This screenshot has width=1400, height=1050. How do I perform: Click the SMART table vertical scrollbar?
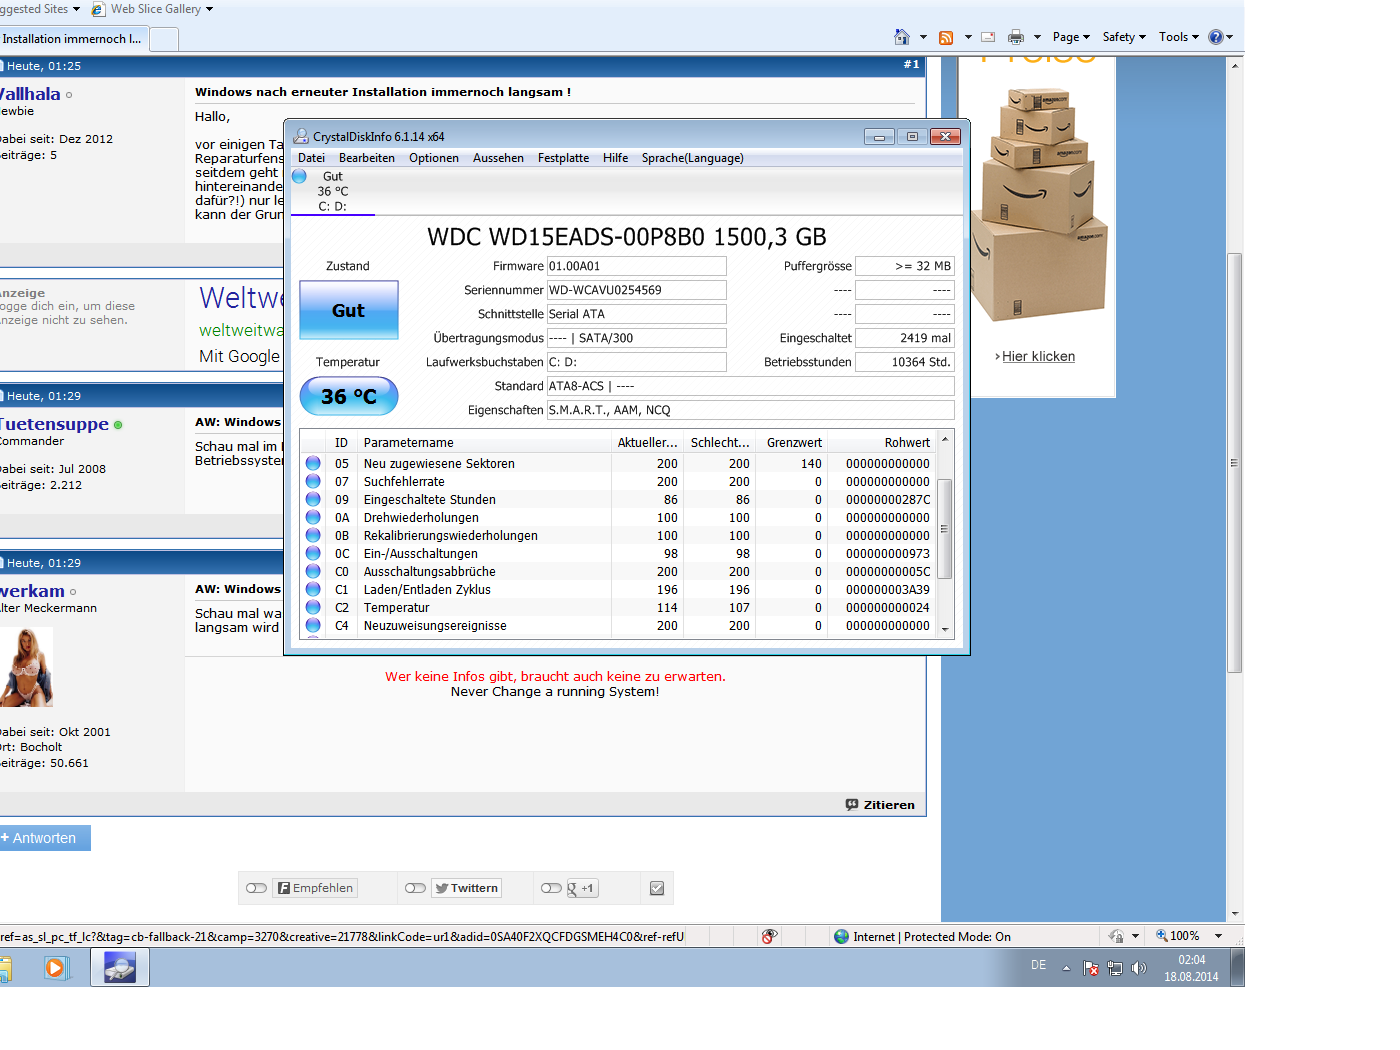pyautogui.click(x=945, y=535)
